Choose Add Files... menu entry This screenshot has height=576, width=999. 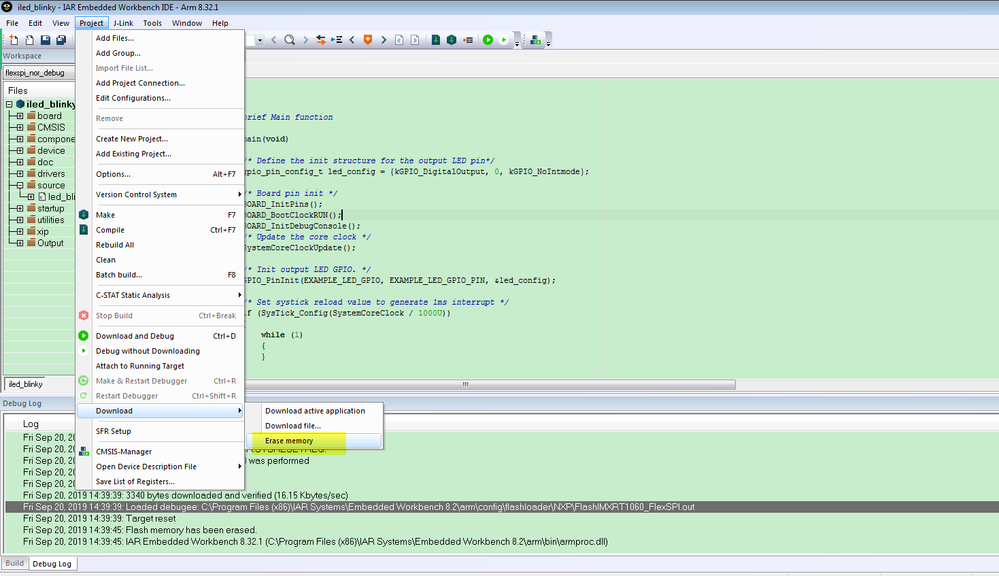(160, 38)
